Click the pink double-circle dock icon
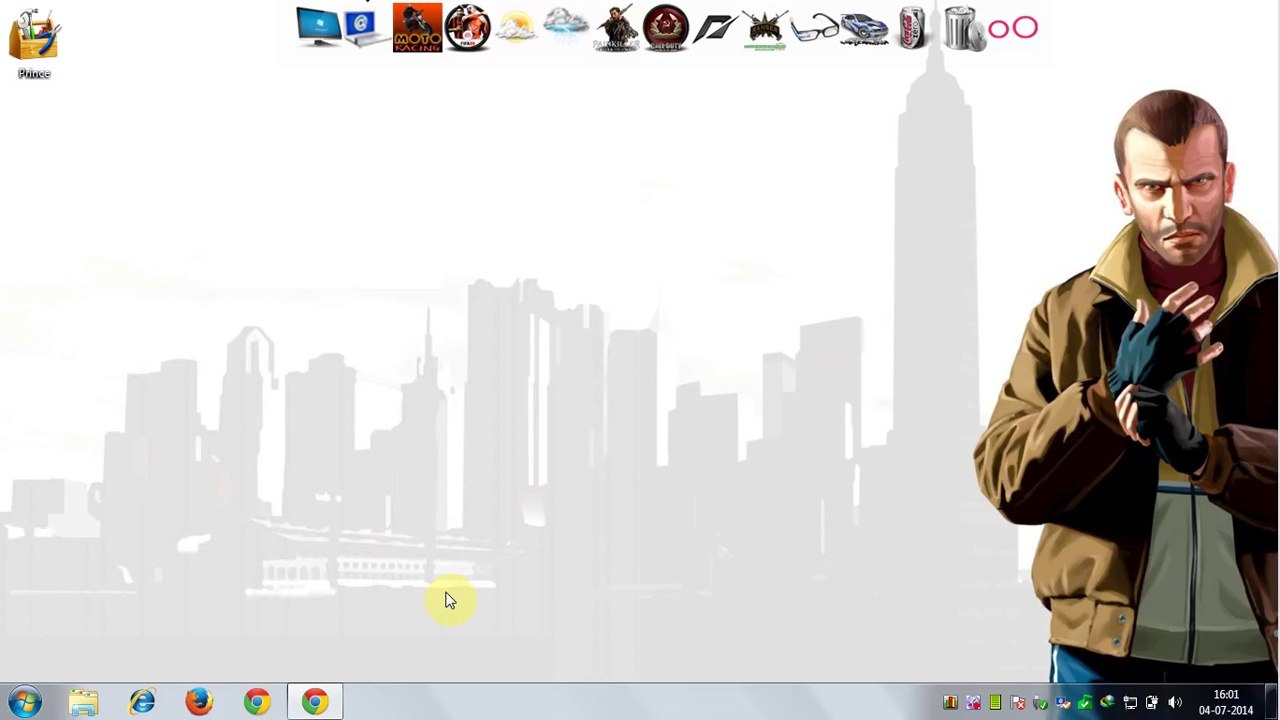 pos(1013,28)
